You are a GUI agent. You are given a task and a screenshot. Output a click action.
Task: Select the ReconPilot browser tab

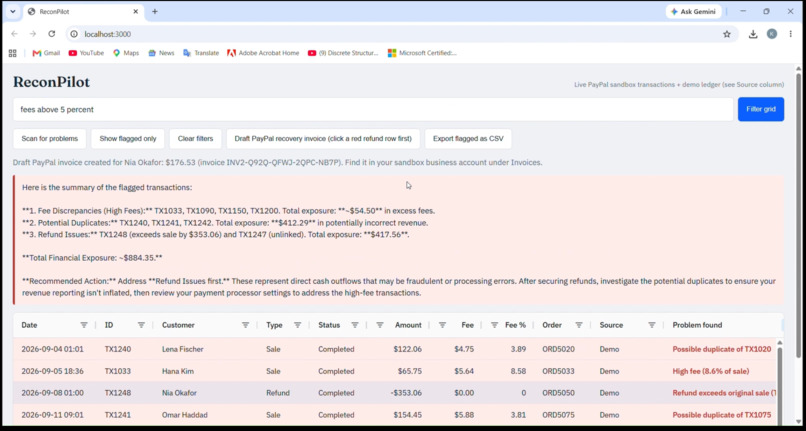pos(82,11)
